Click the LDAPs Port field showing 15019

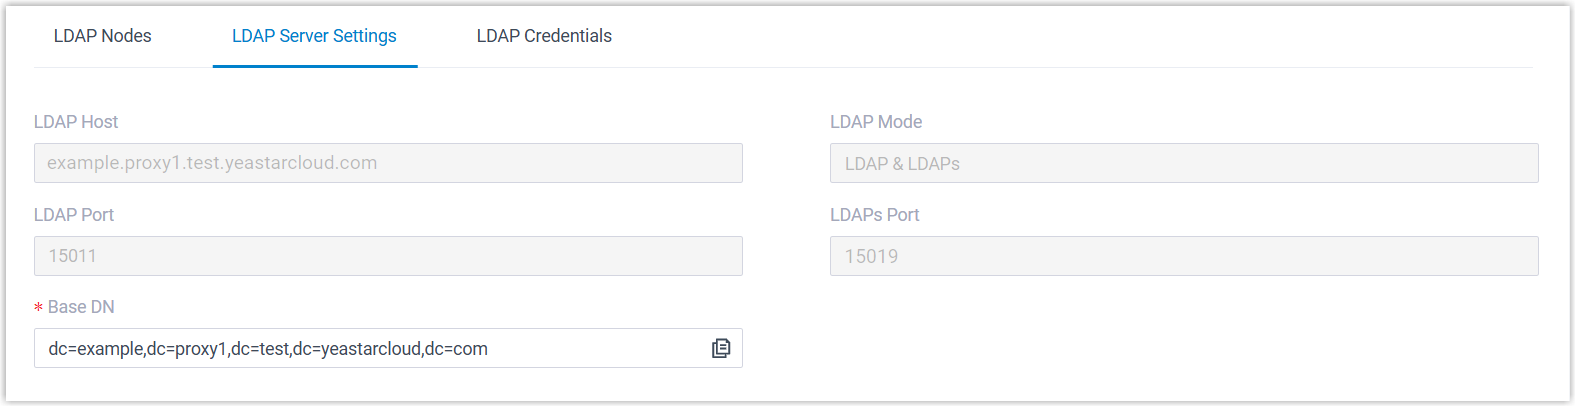(1183, 256)
